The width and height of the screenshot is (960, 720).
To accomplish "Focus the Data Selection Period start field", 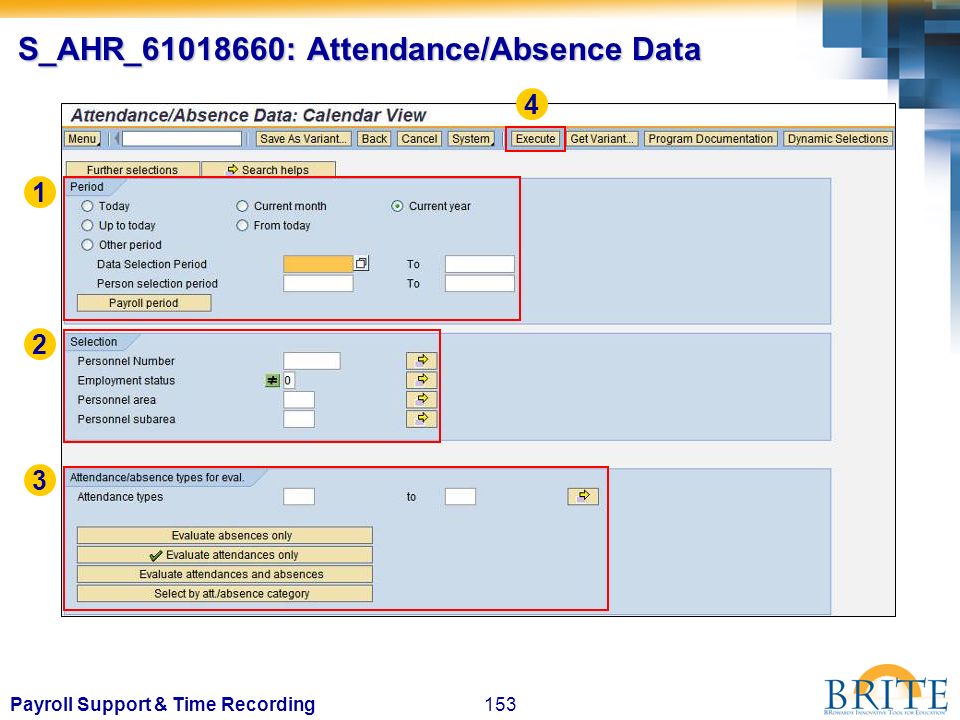I will coord(318,264).
